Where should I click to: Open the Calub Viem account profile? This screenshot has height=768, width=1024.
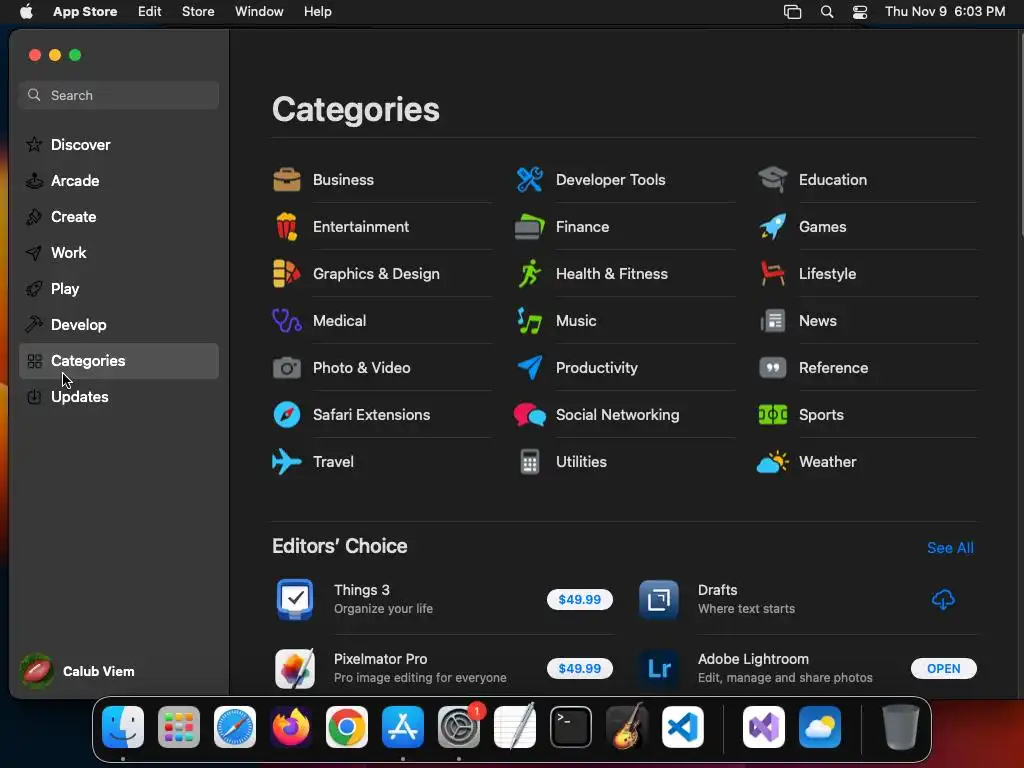coord(78,671)
